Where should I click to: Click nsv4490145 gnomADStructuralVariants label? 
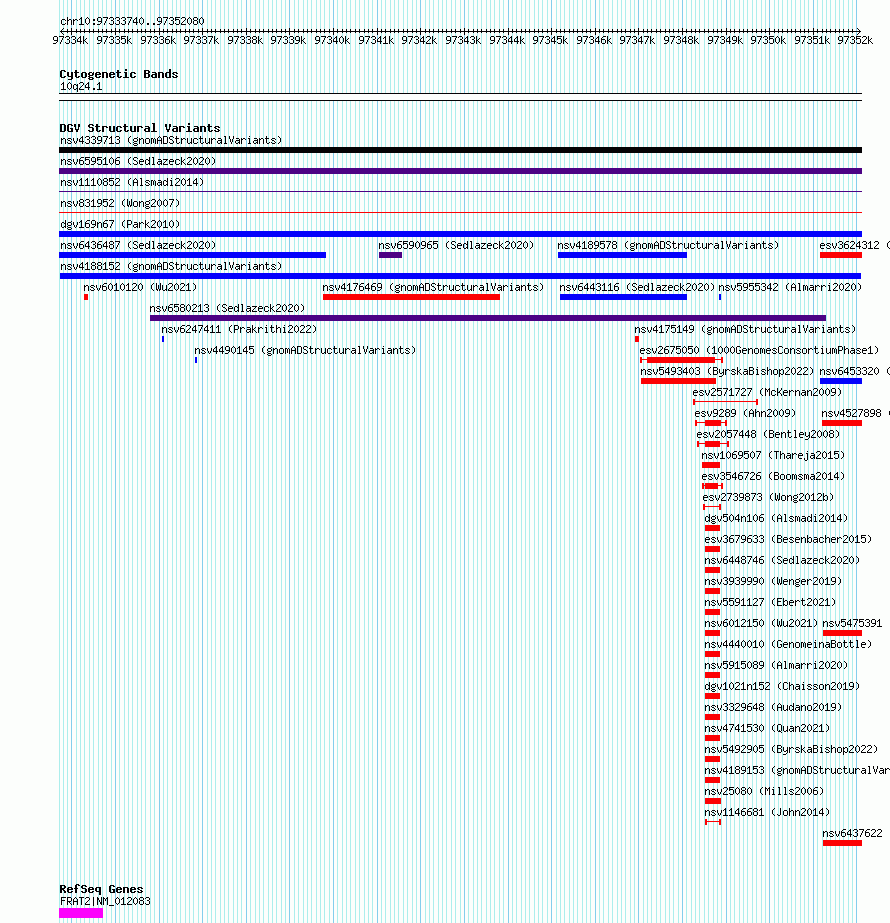click(x=305, y=350)
